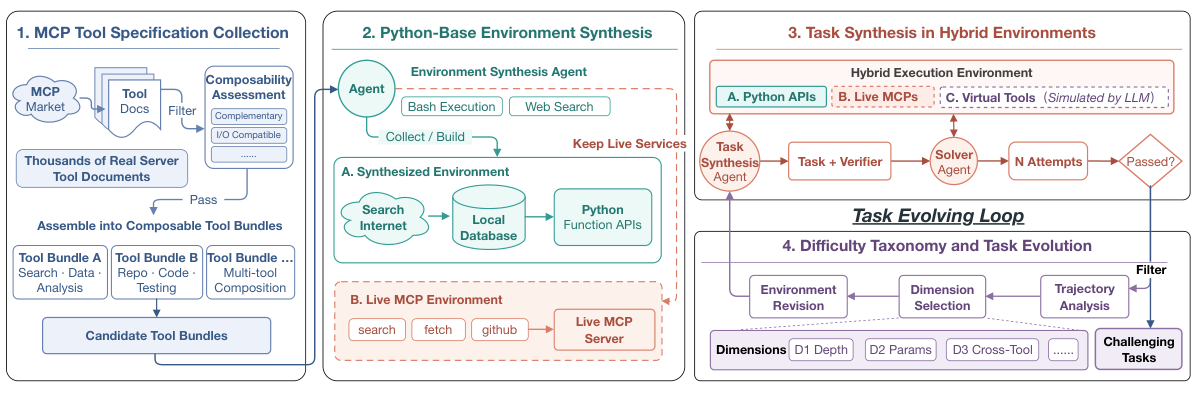This screenshot has width=1196, height=394.
Task: Select the A. Python APIs box
Action: [770, 97]
